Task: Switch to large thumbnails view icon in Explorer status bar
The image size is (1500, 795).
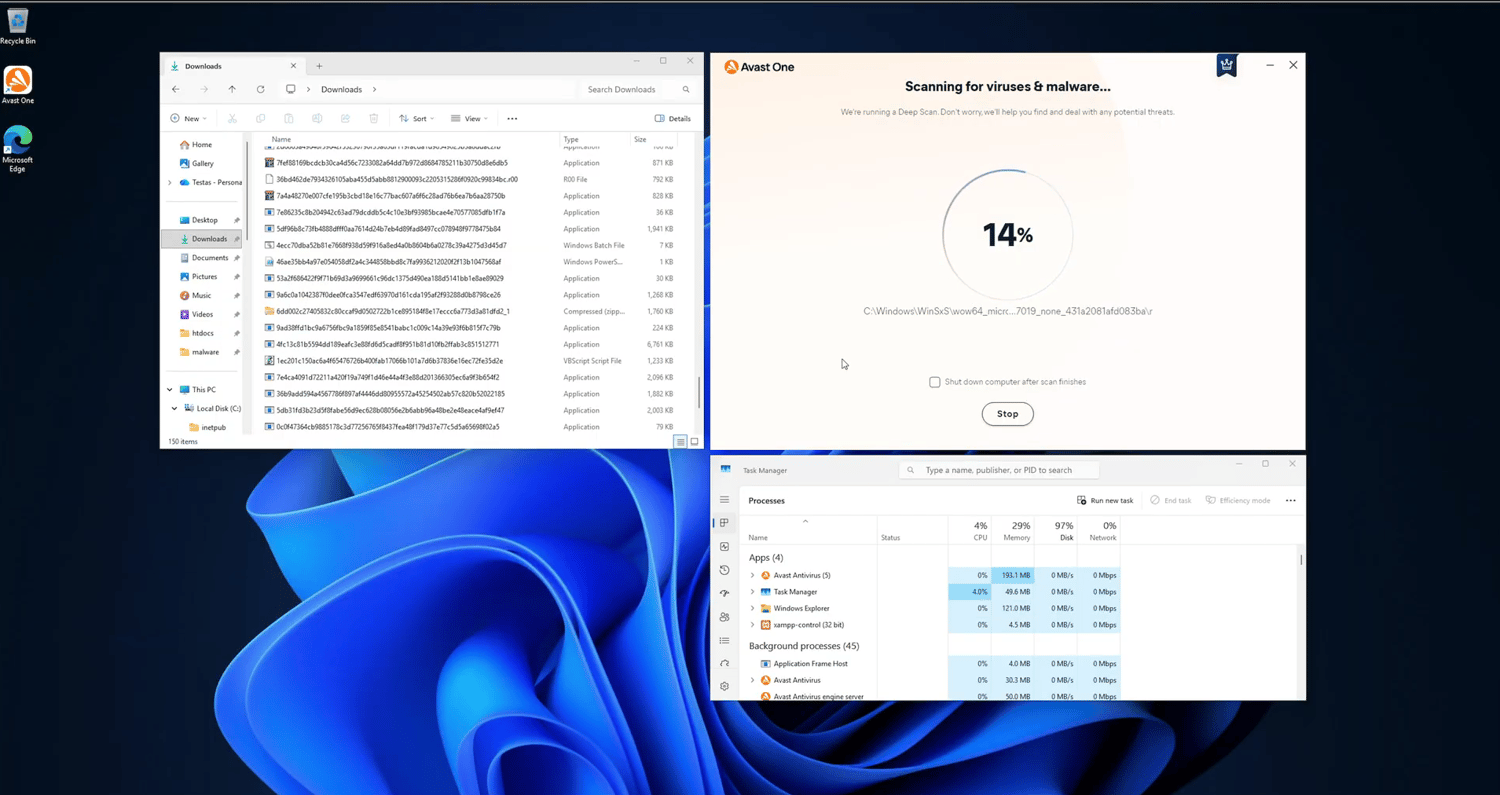Action: coord(694,441)
